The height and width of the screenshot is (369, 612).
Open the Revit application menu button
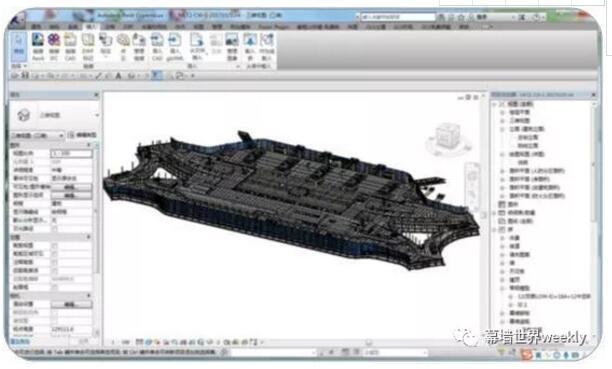pos(17,19)
